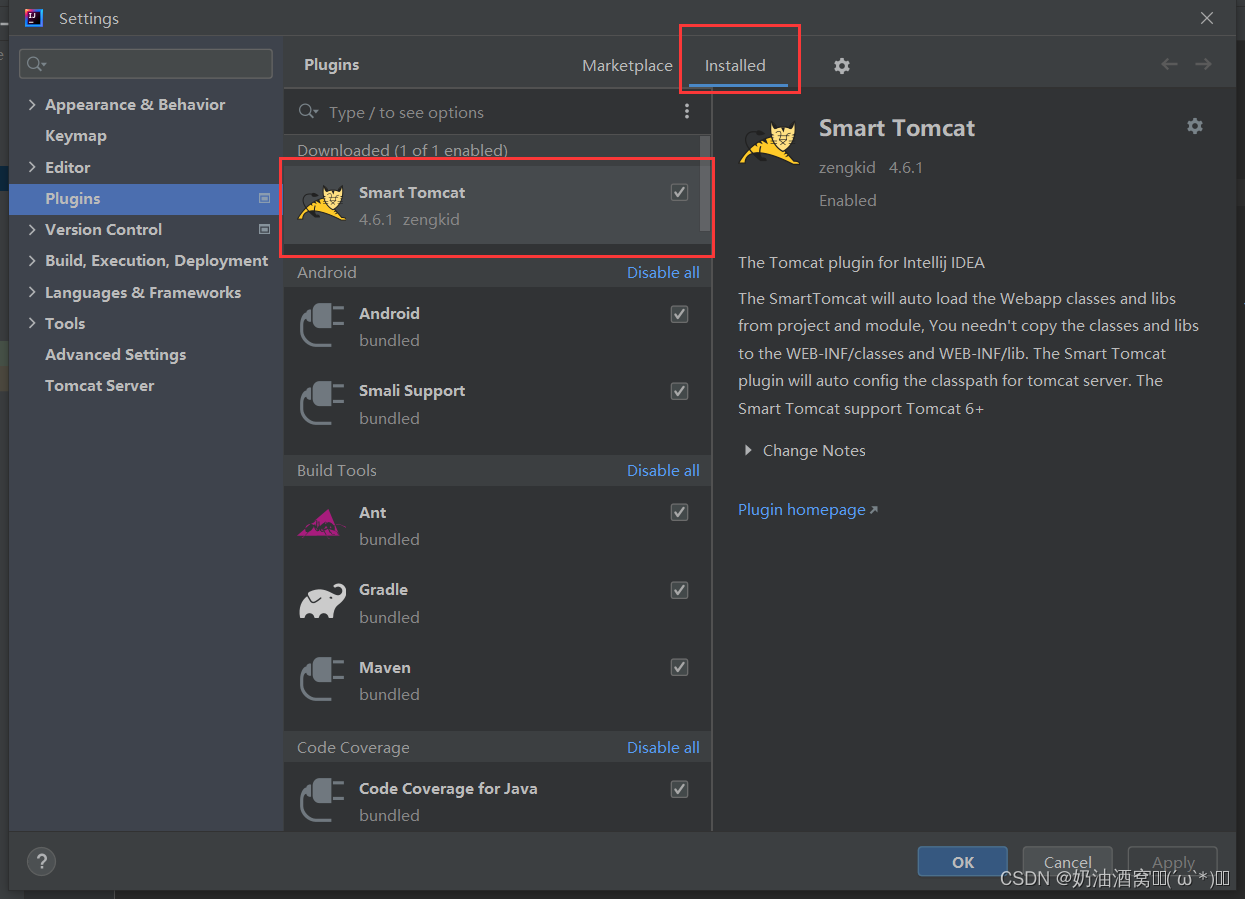
Task: Click the search icon in plugin filter
Action: pyautogui.click(x=308, y=112)
